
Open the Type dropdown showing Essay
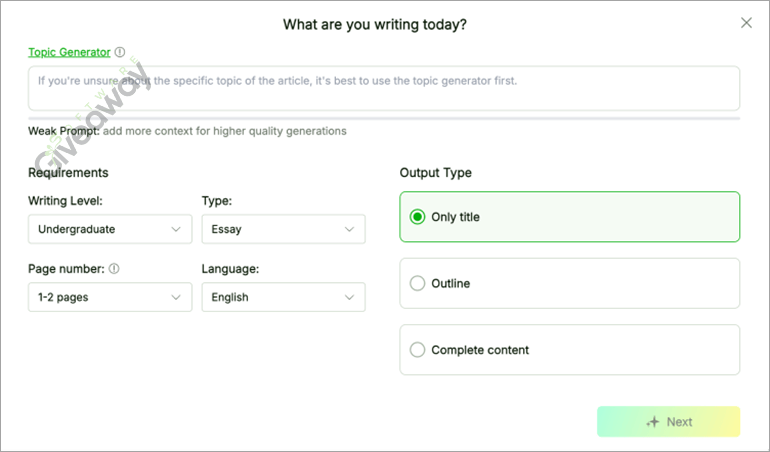283,229
